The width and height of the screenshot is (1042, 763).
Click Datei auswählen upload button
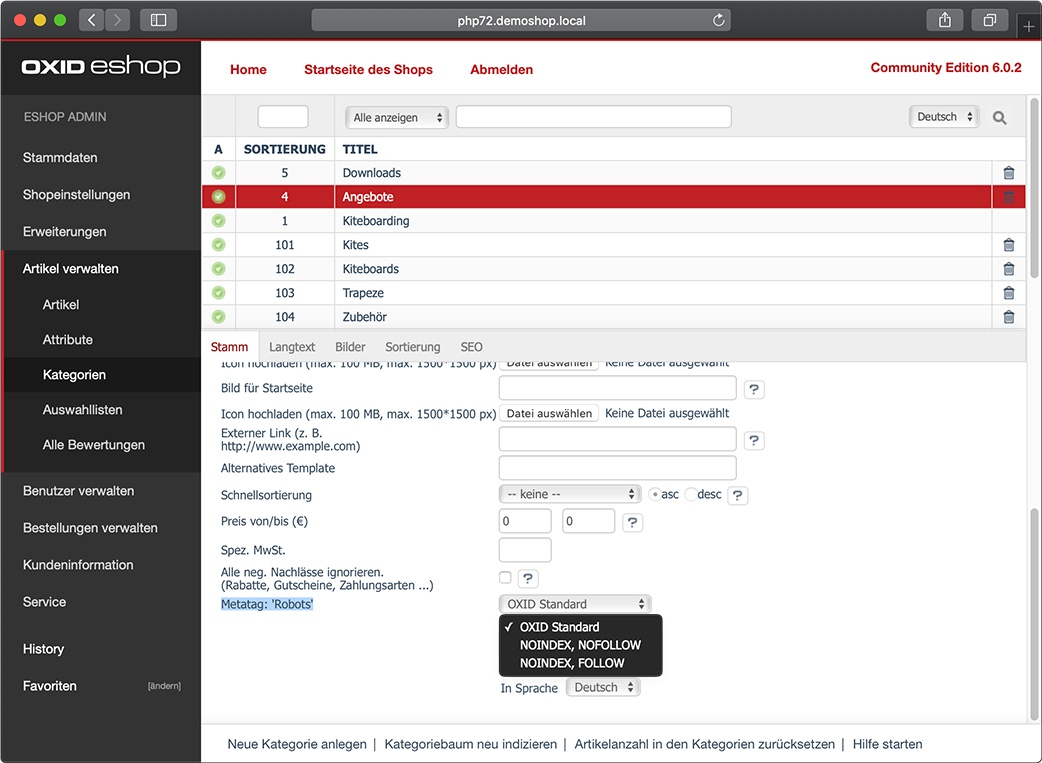tap(549, 413)
